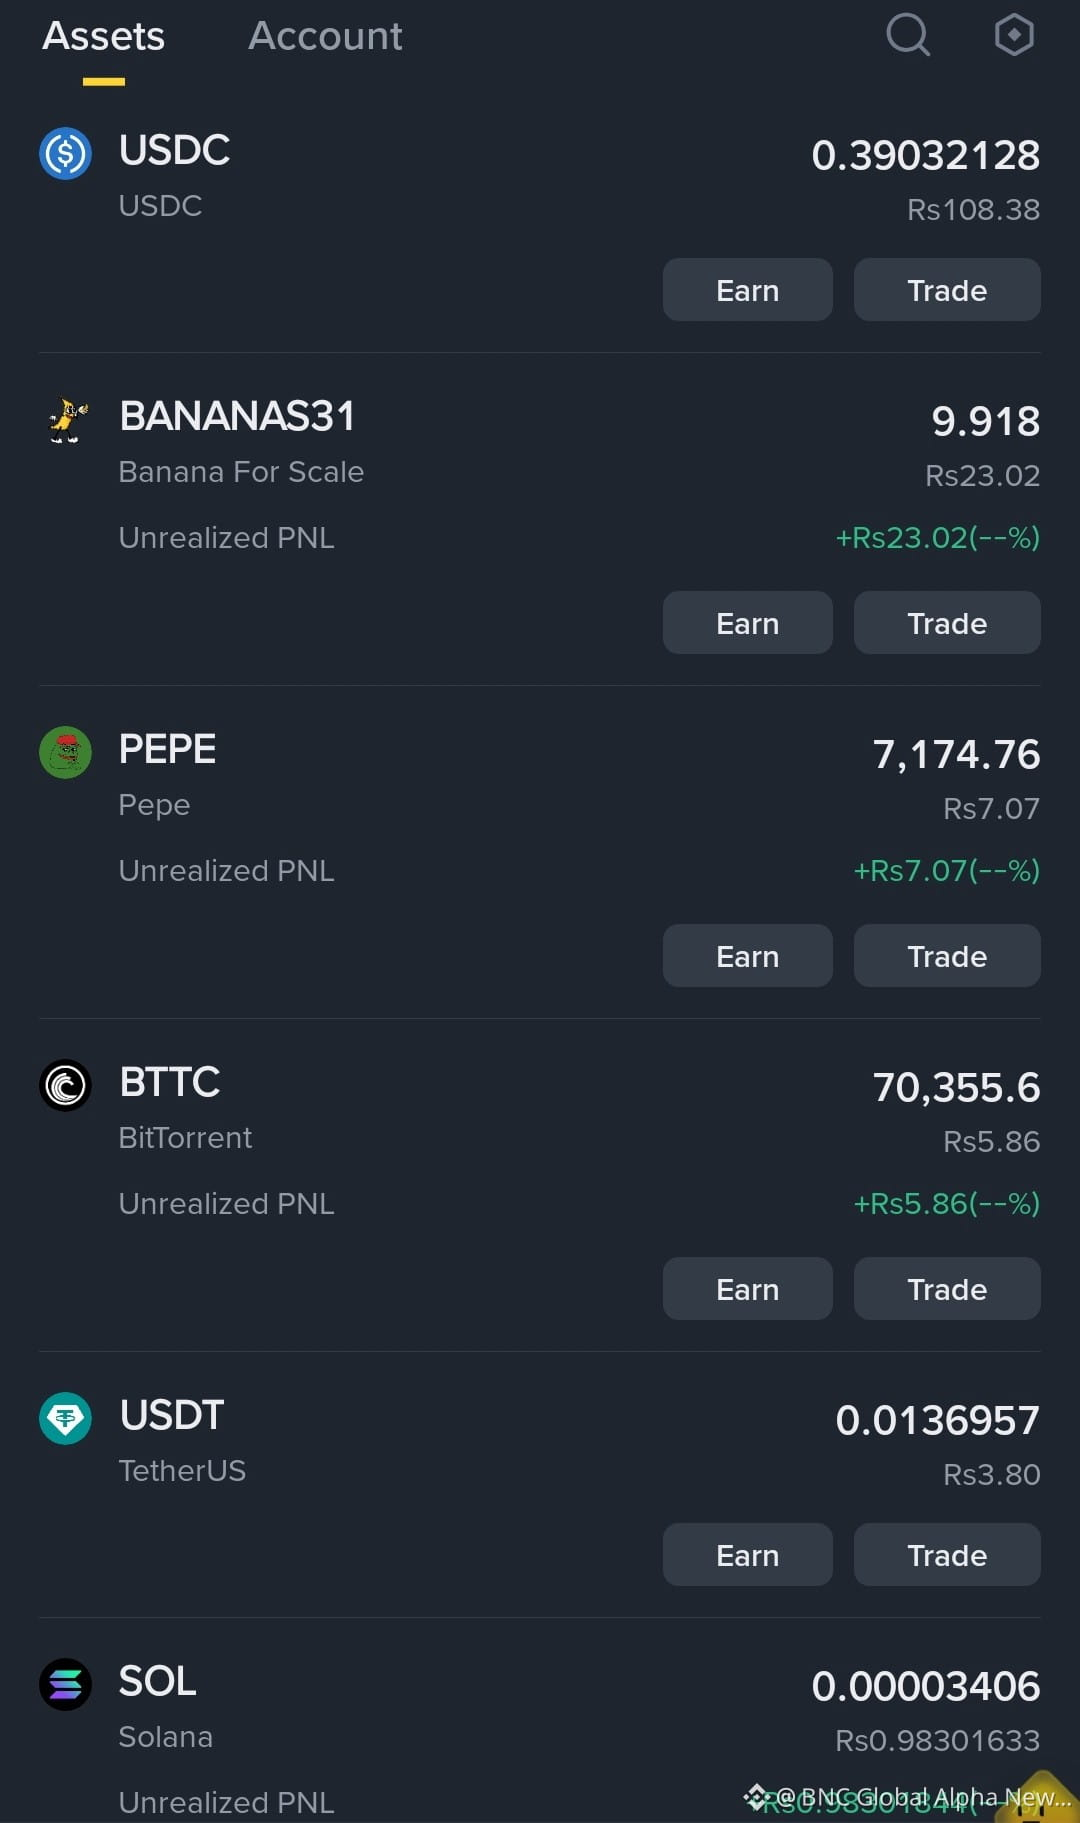Tap the PEPE frog logo
The width and height of the screenshot is (1080, 1823).
[x=65, y=752]
